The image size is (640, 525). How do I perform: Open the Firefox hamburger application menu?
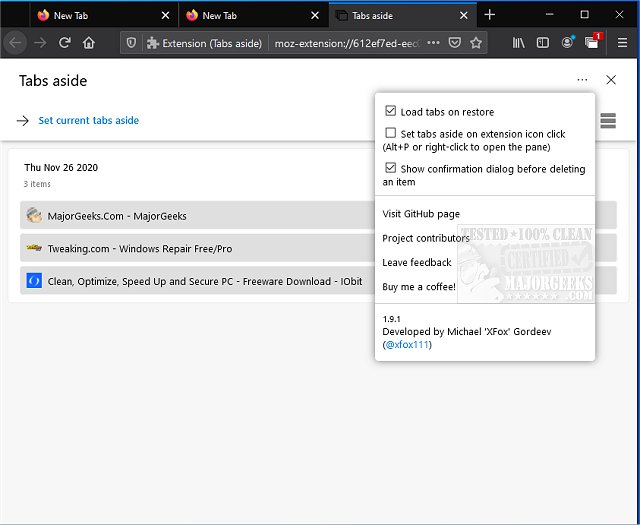click(x=619, y=43)
